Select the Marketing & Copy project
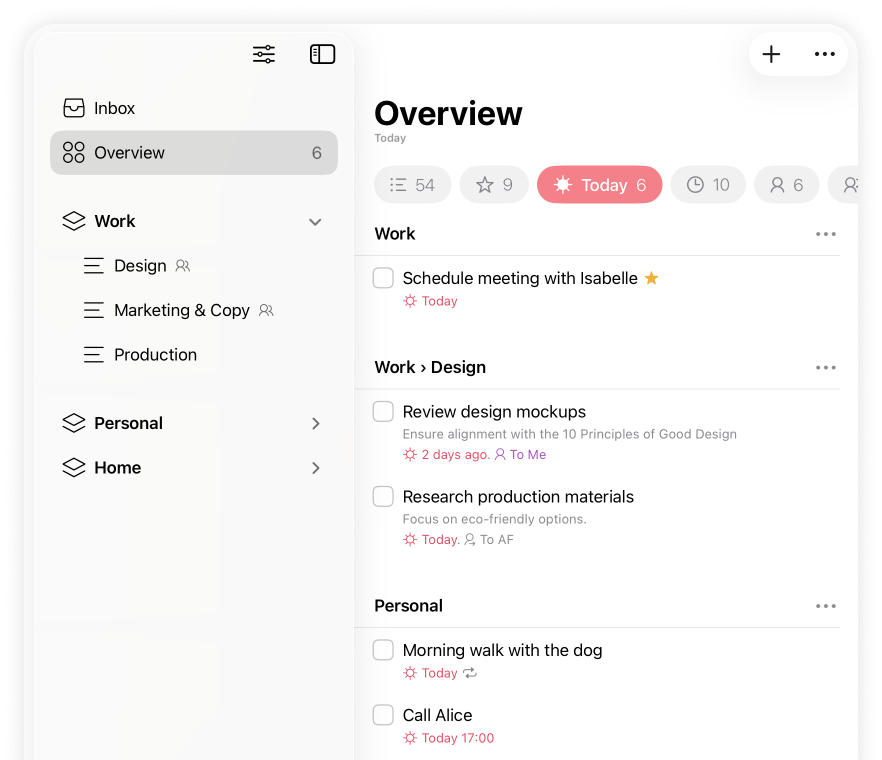The height and width of the screenshot is (760, 882). click(x=182, y=310)
